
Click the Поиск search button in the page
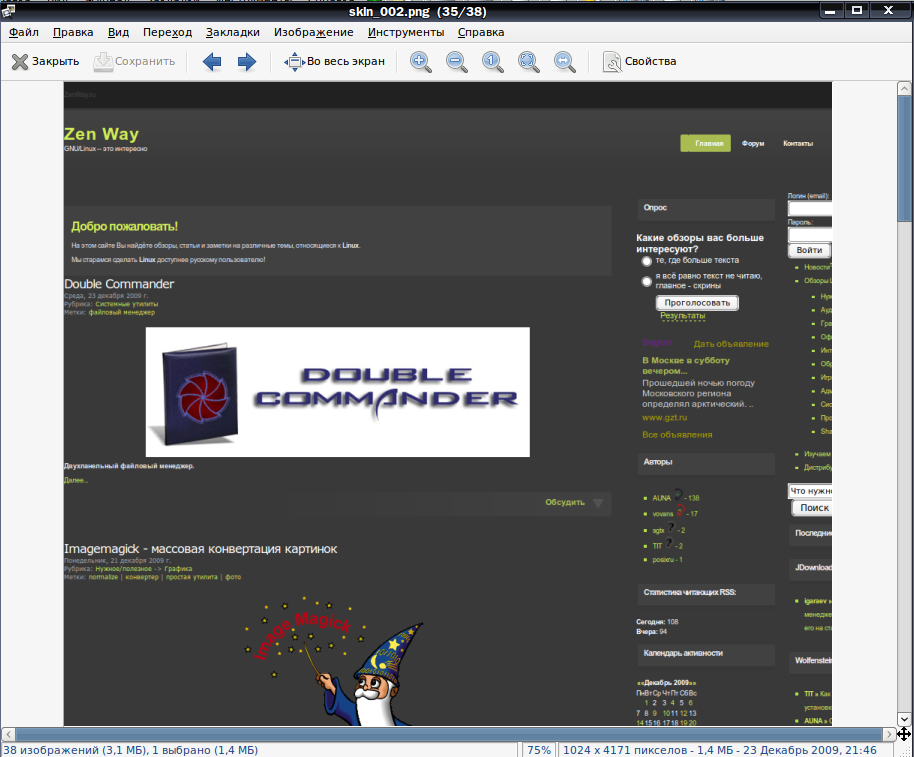(811, 508)
